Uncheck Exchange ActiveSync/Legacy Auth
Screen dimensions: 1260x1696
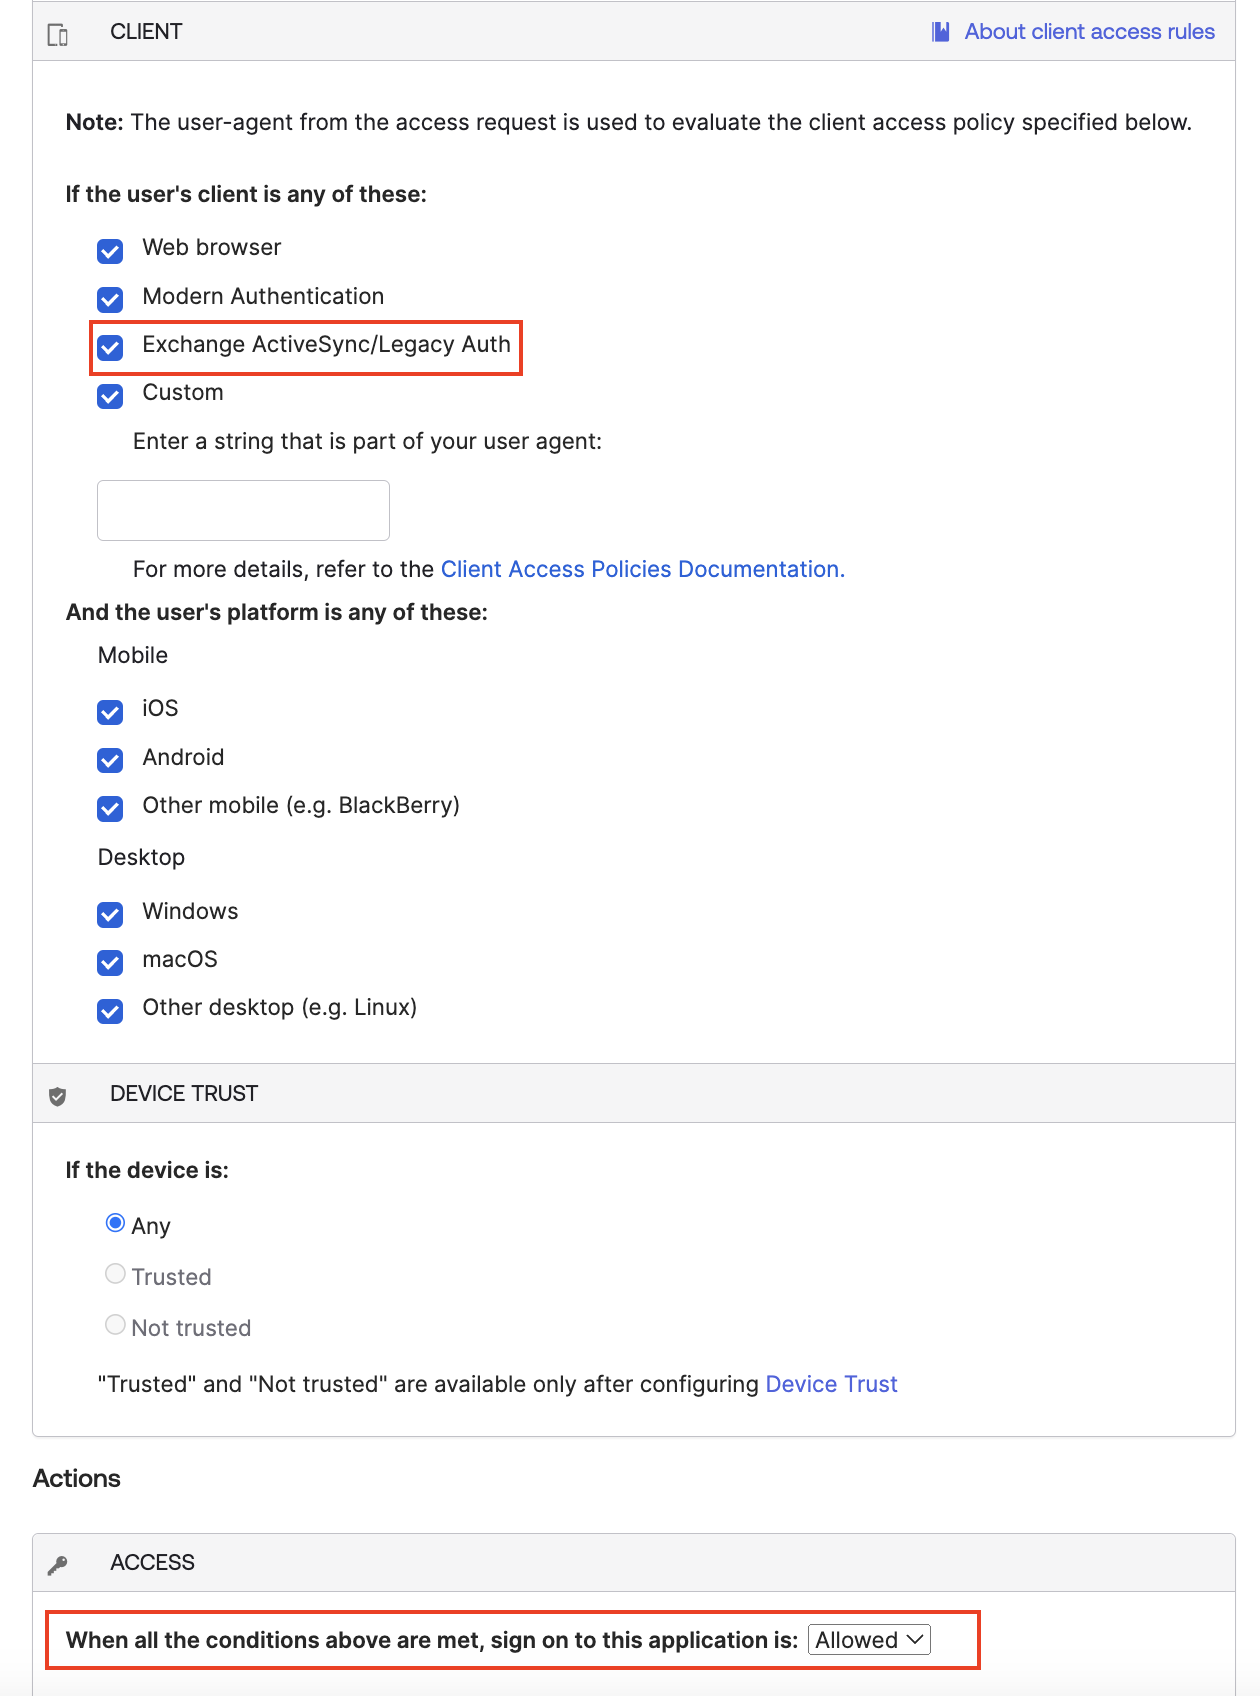[x=109, y=348]
